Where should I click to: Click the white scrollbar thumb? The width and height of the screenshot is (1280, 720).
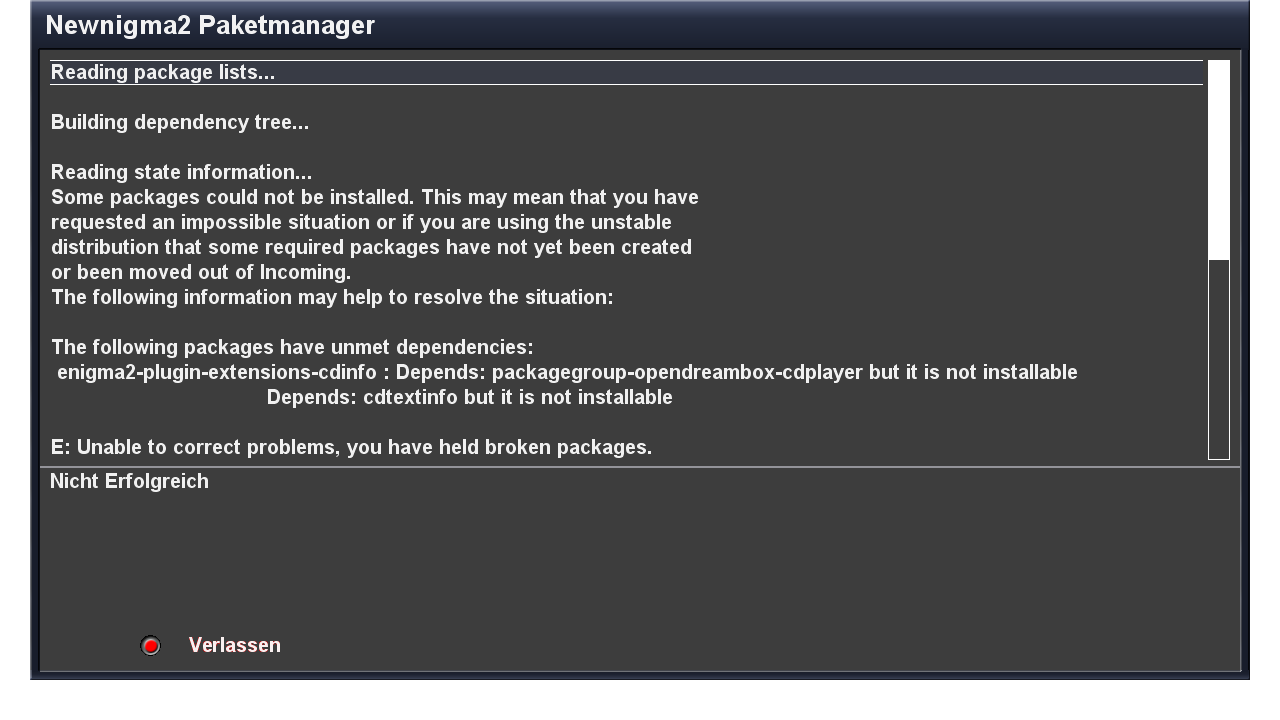pos(1218,160)
